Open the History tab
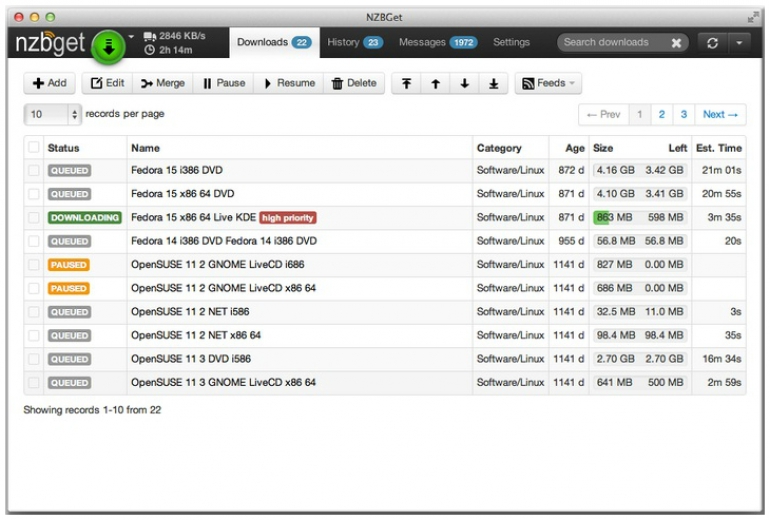Image resolution: width=770 pixels, height=520 pixels. click(x=355, y=42)
